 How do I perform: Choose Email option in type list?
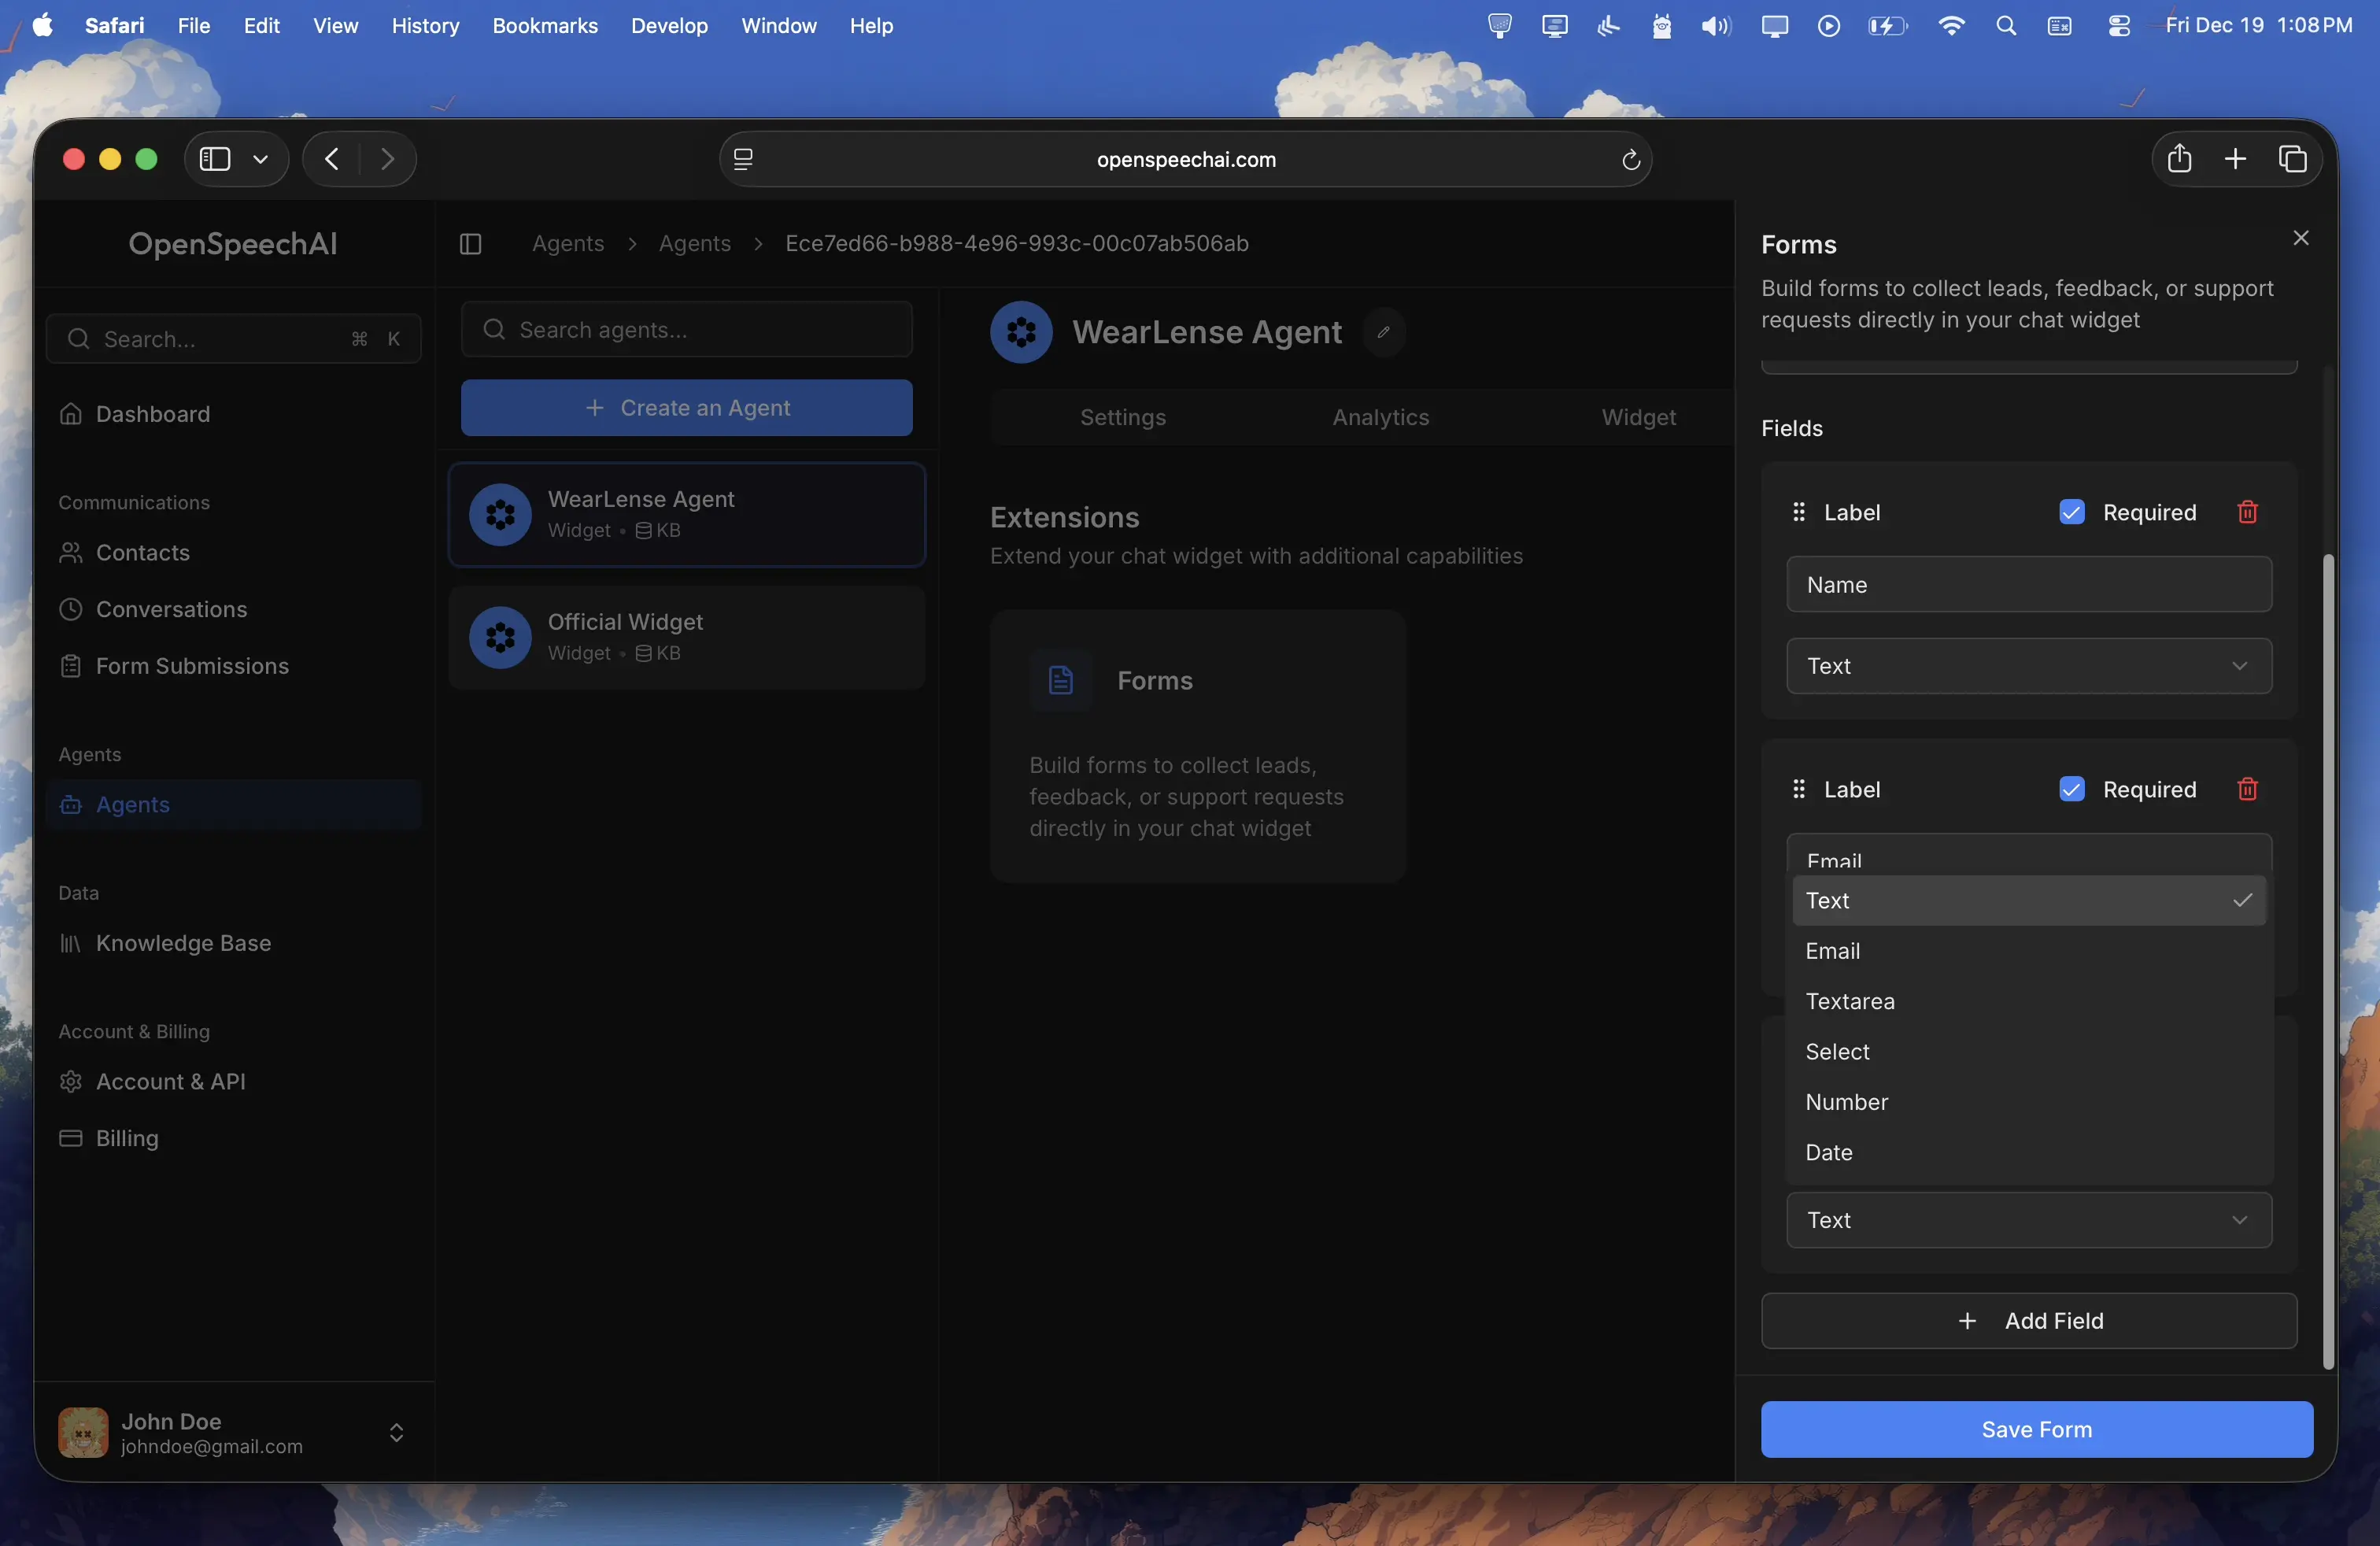(2029, 951)
